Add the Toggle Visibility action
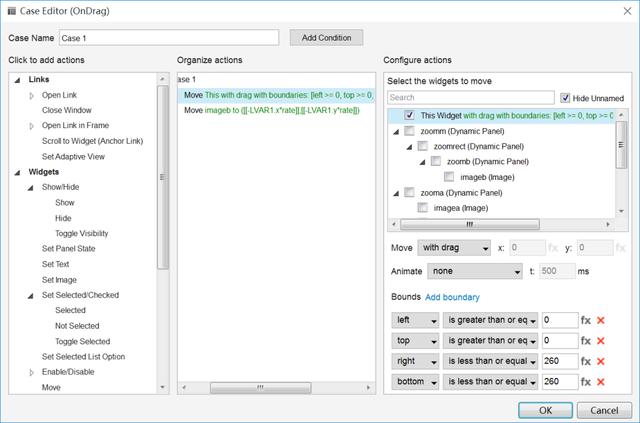Image resolution: width=640 pixels, height=423 pixels. pyautogui.click(x=82, y=234)
